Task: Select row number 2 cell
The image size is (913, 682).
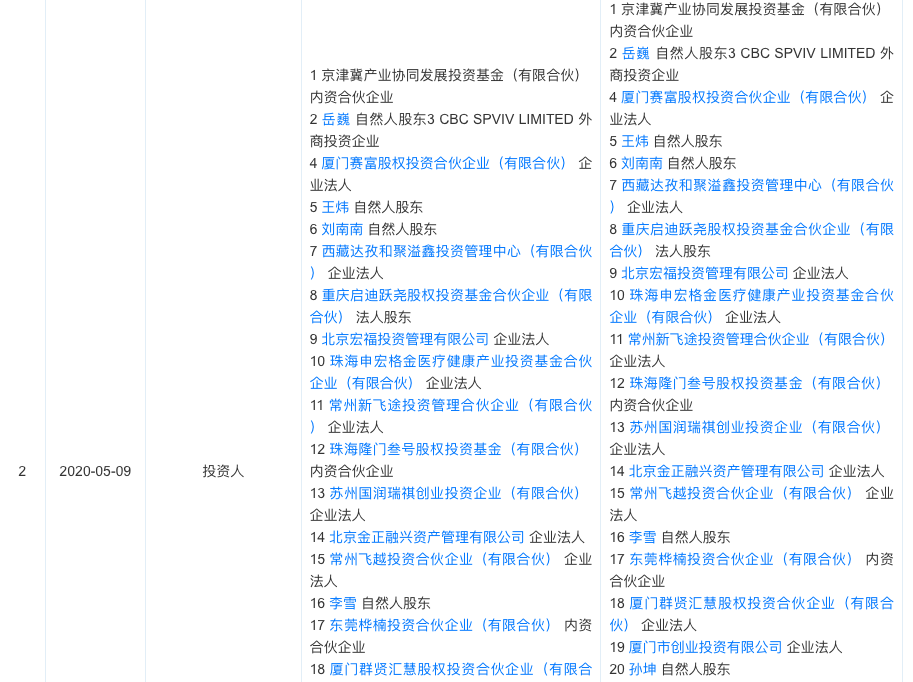Action: pyautogui.click(x=22, y=471)
